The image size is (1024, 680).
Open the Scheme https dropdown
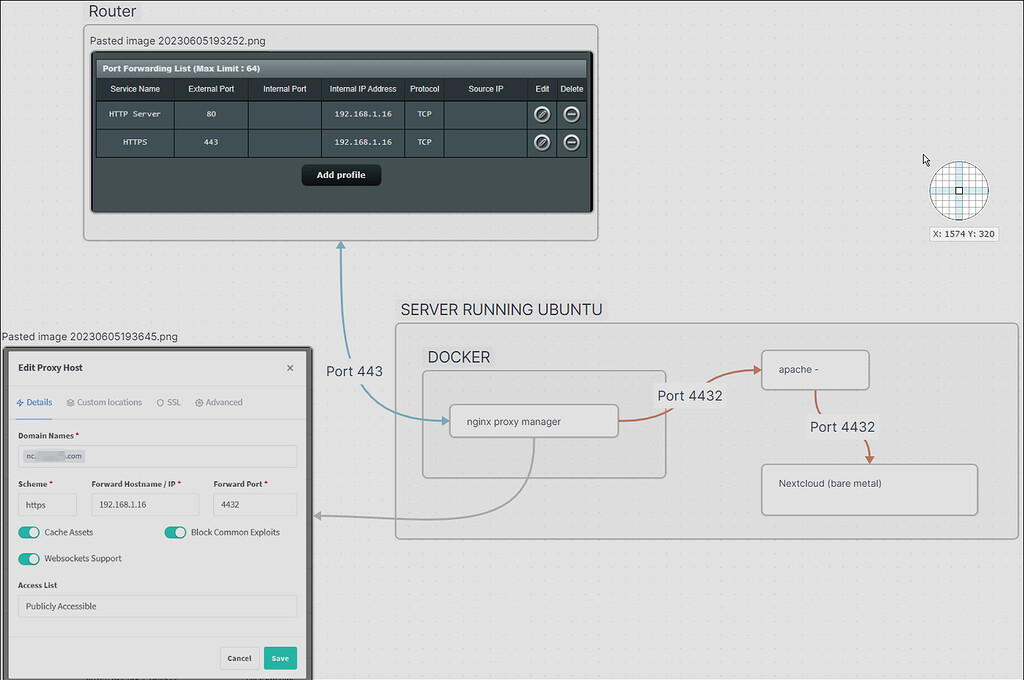47,505
